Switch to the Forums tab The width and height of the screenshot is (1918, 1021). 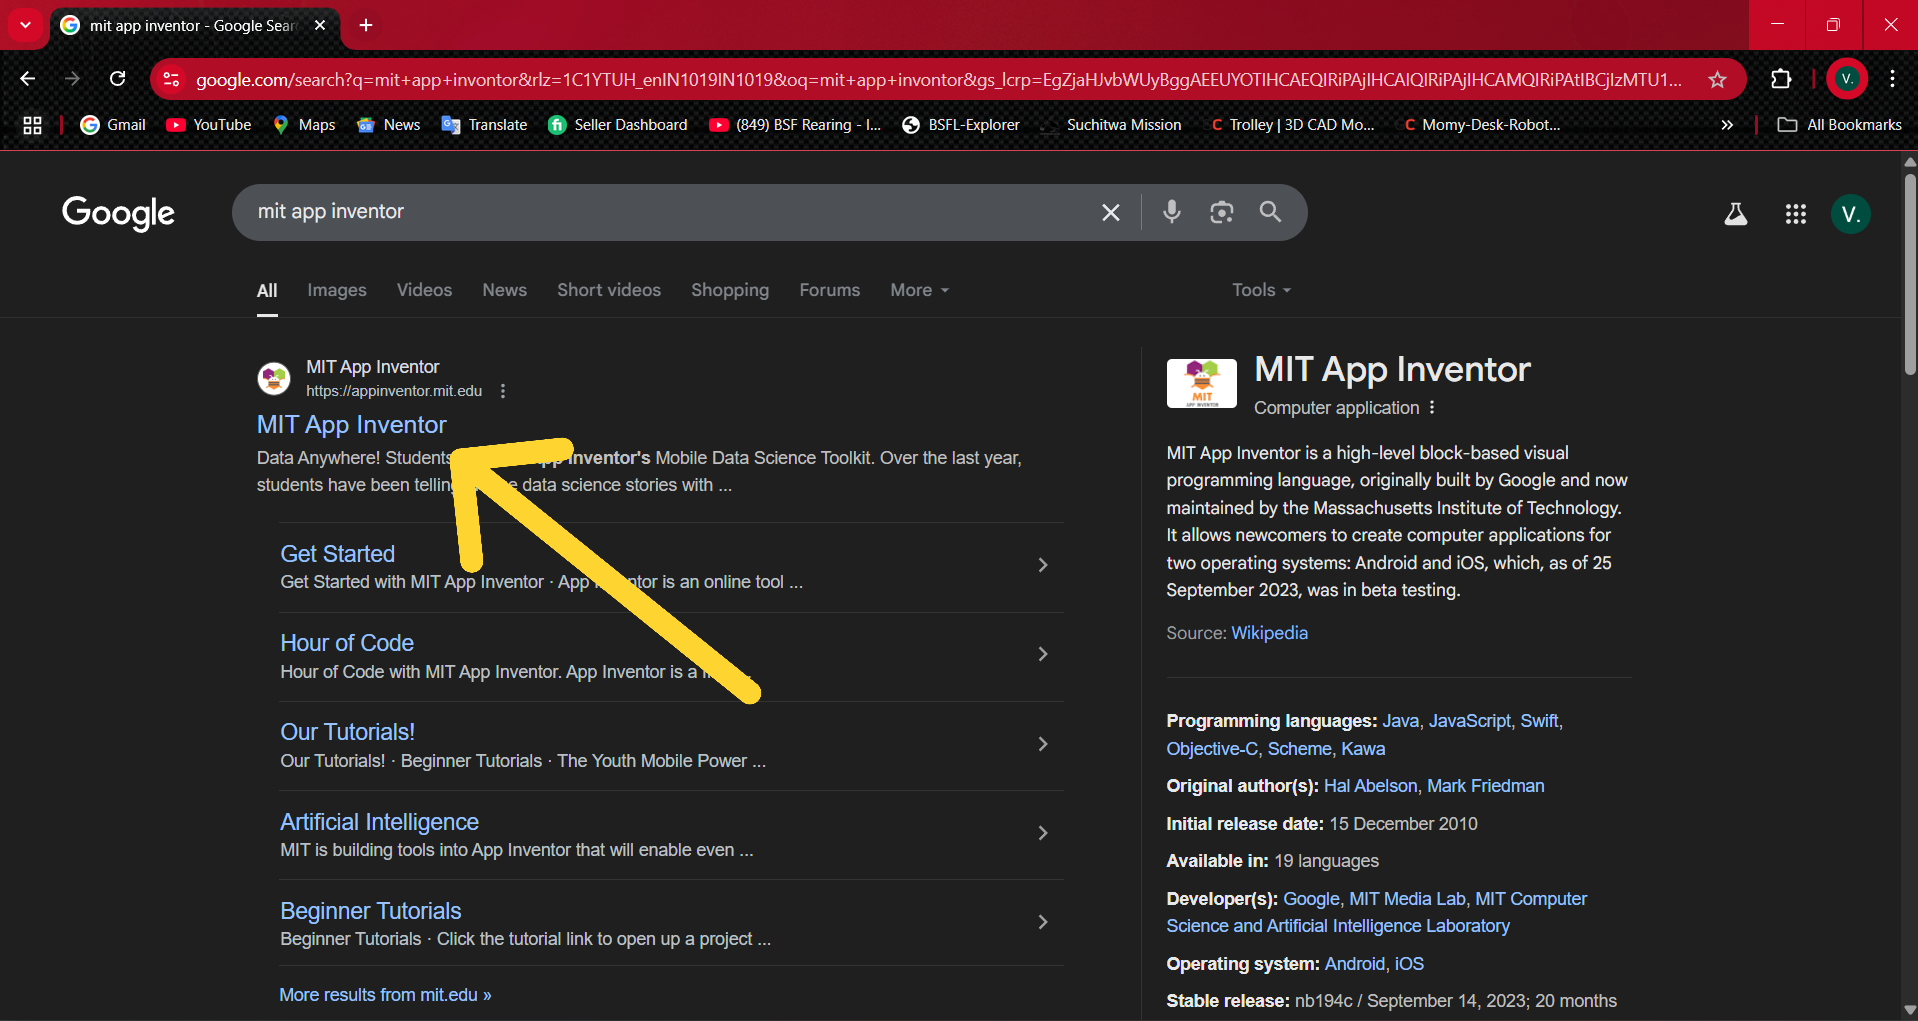pos(829,290)
